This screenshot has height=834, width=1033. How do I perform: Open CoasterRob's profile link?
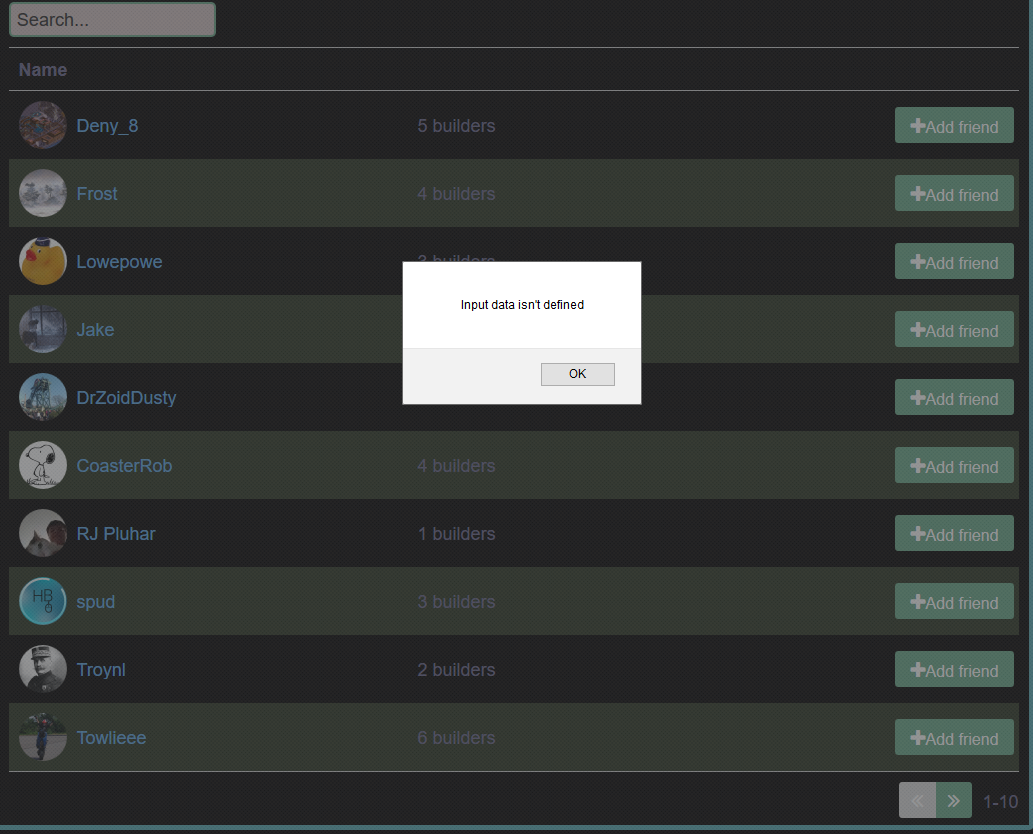point(125,466)
